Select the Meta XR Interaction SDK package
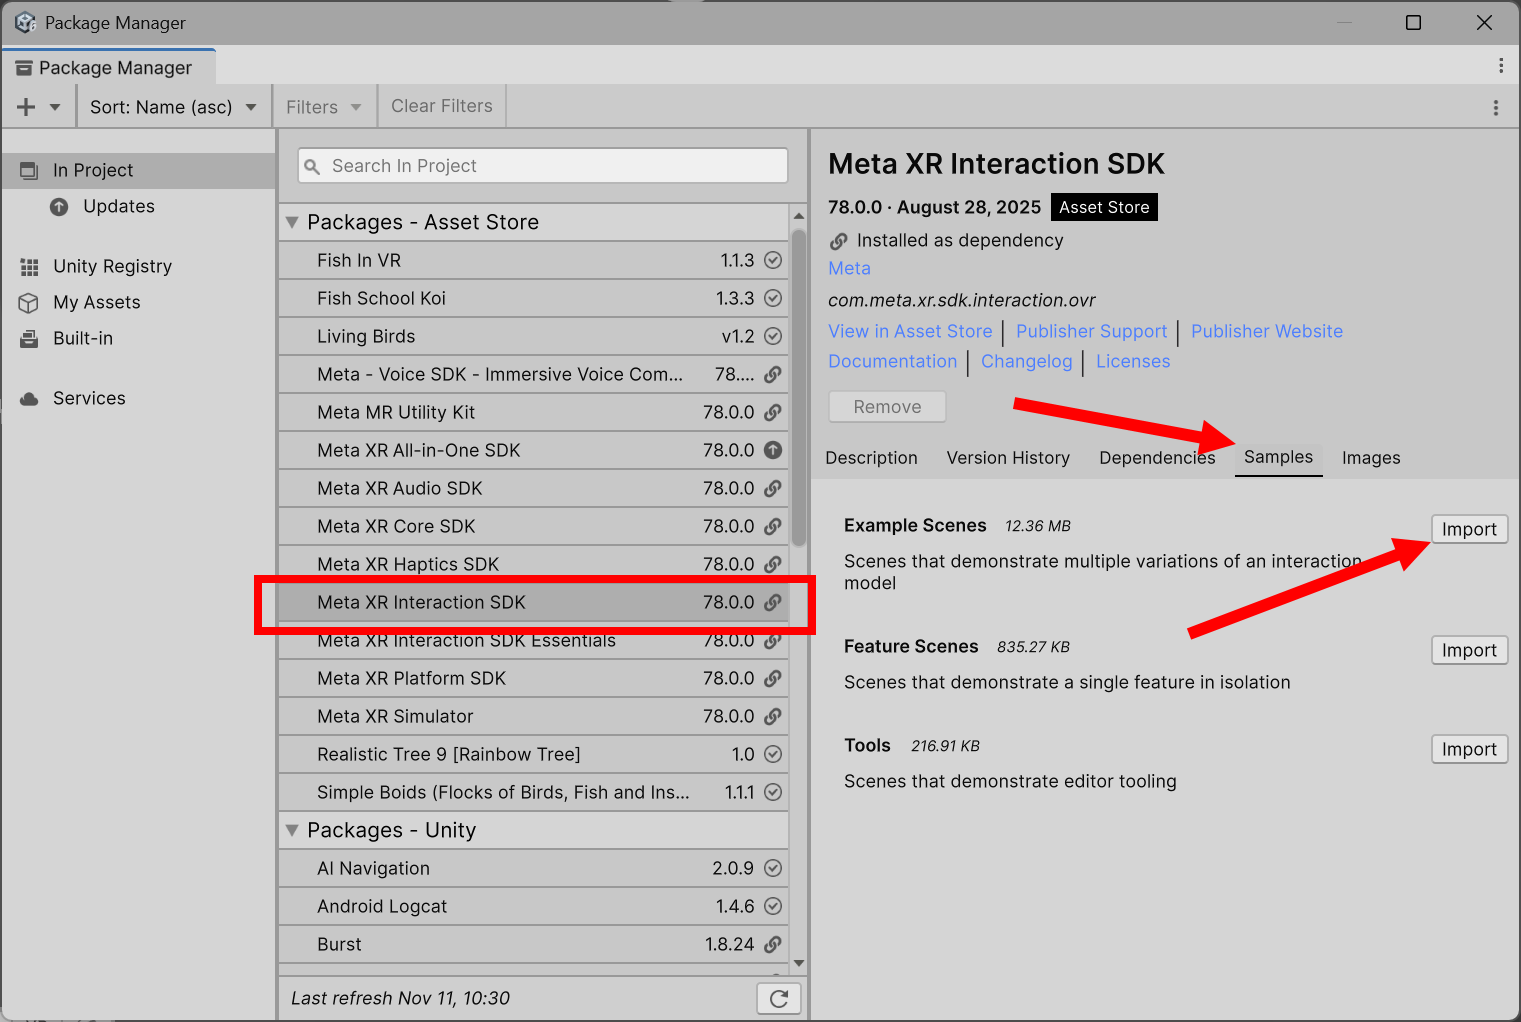1521x1022 pixels. [x=534, y=602]
